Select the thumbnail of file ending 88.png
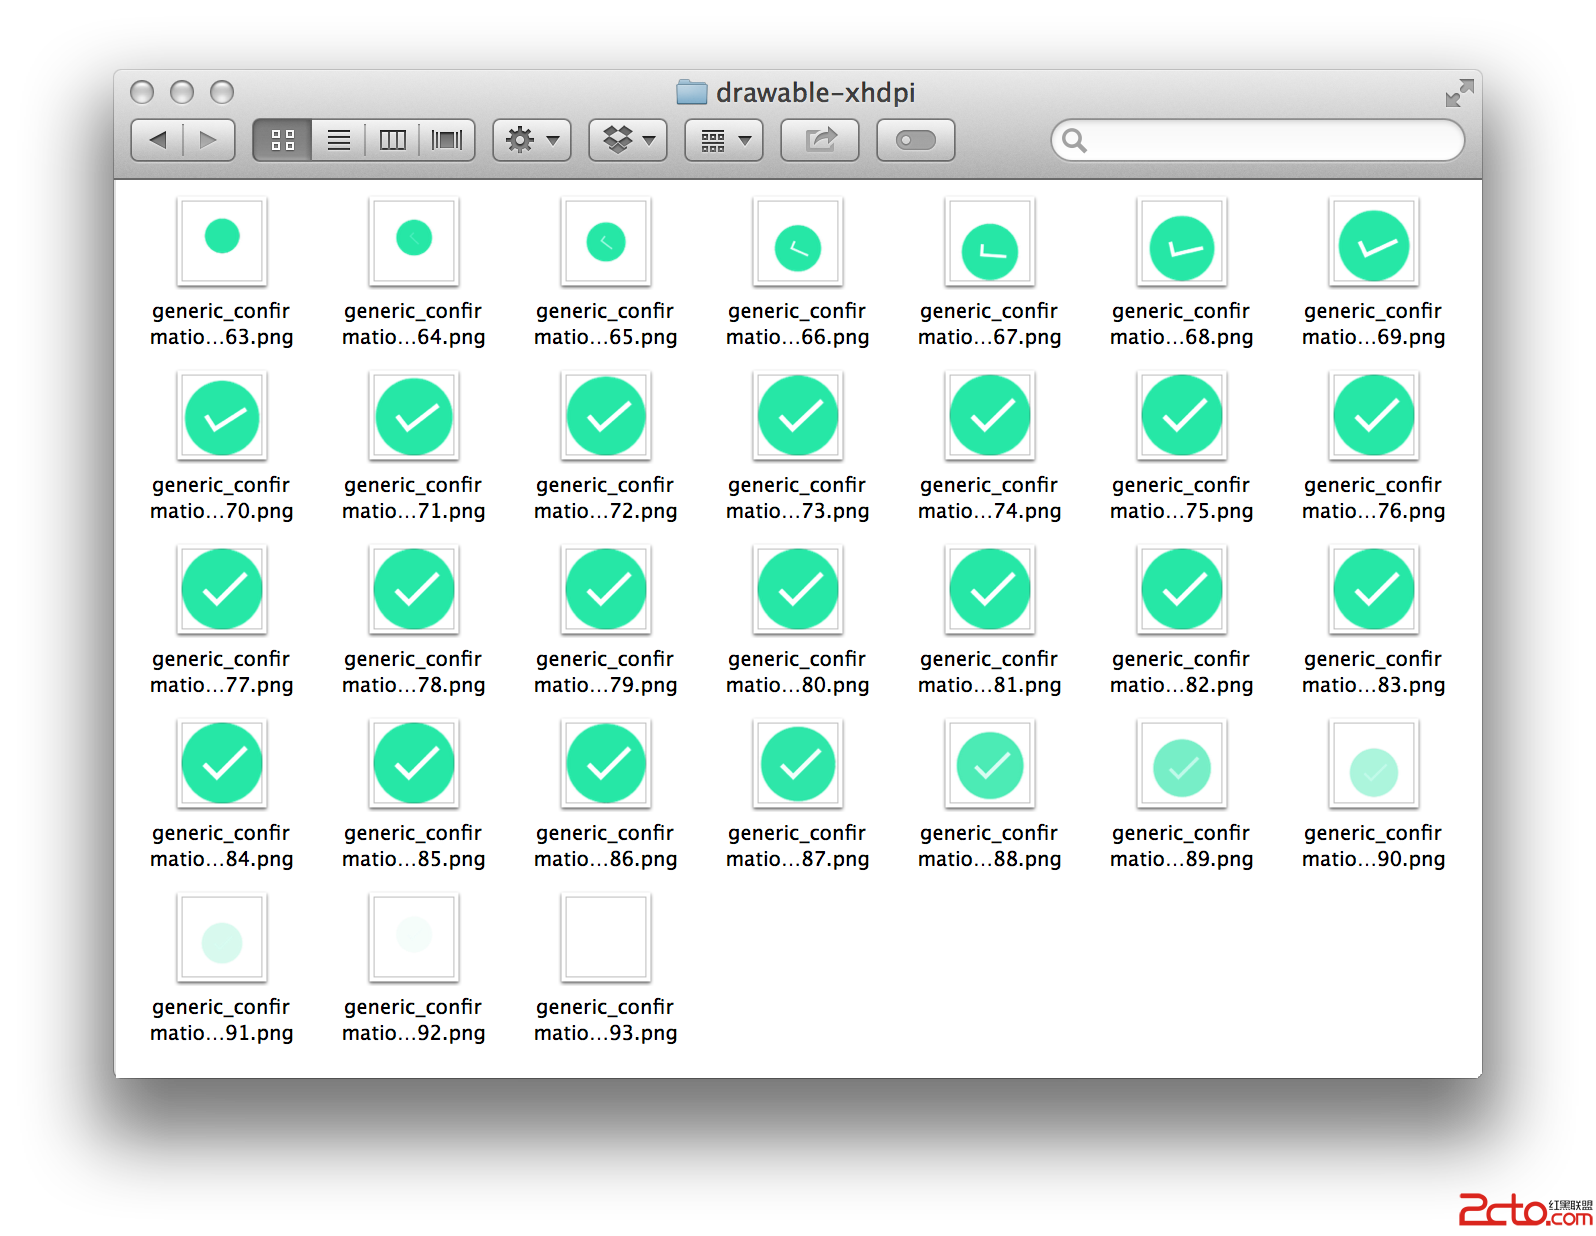The height and width of the screenshot is (1236, 1596). (x=990, y=763)
